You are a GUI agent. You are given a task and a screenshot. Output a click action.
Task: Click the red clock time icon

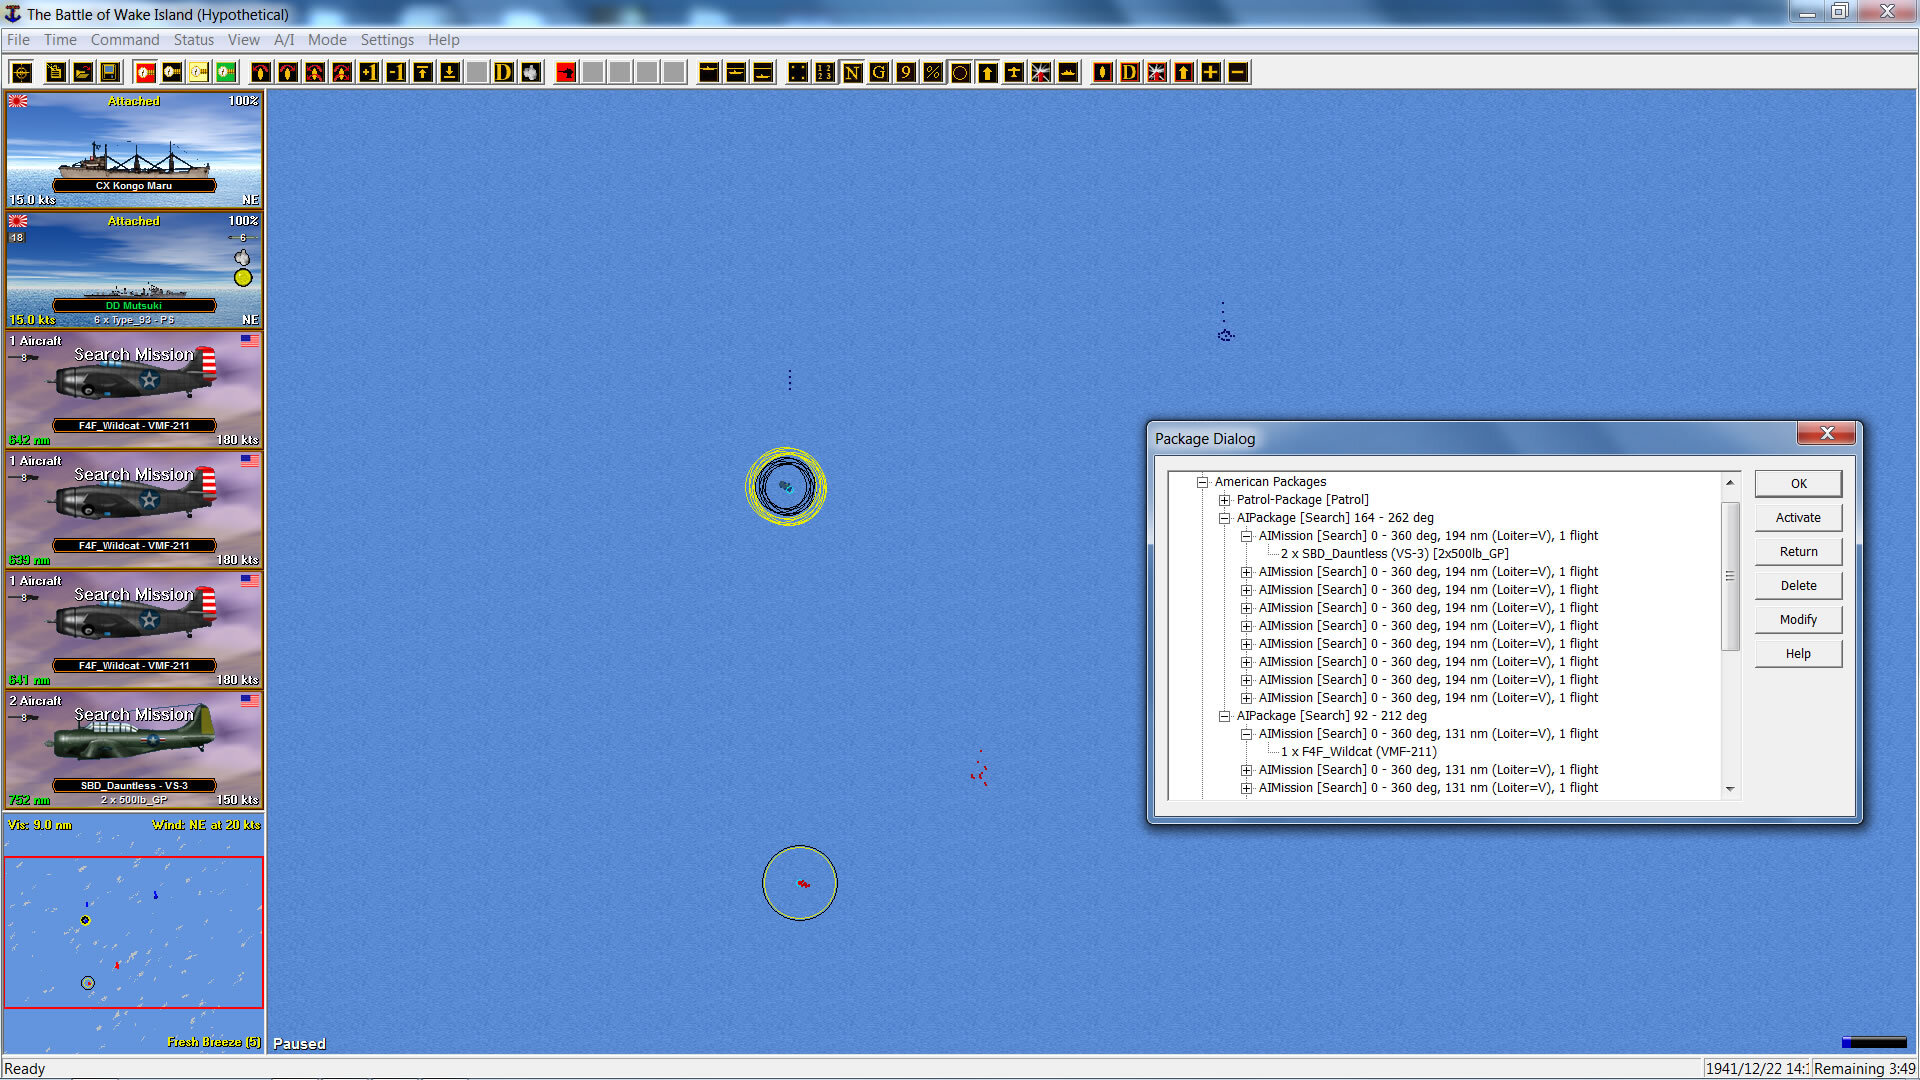point(145,72)
